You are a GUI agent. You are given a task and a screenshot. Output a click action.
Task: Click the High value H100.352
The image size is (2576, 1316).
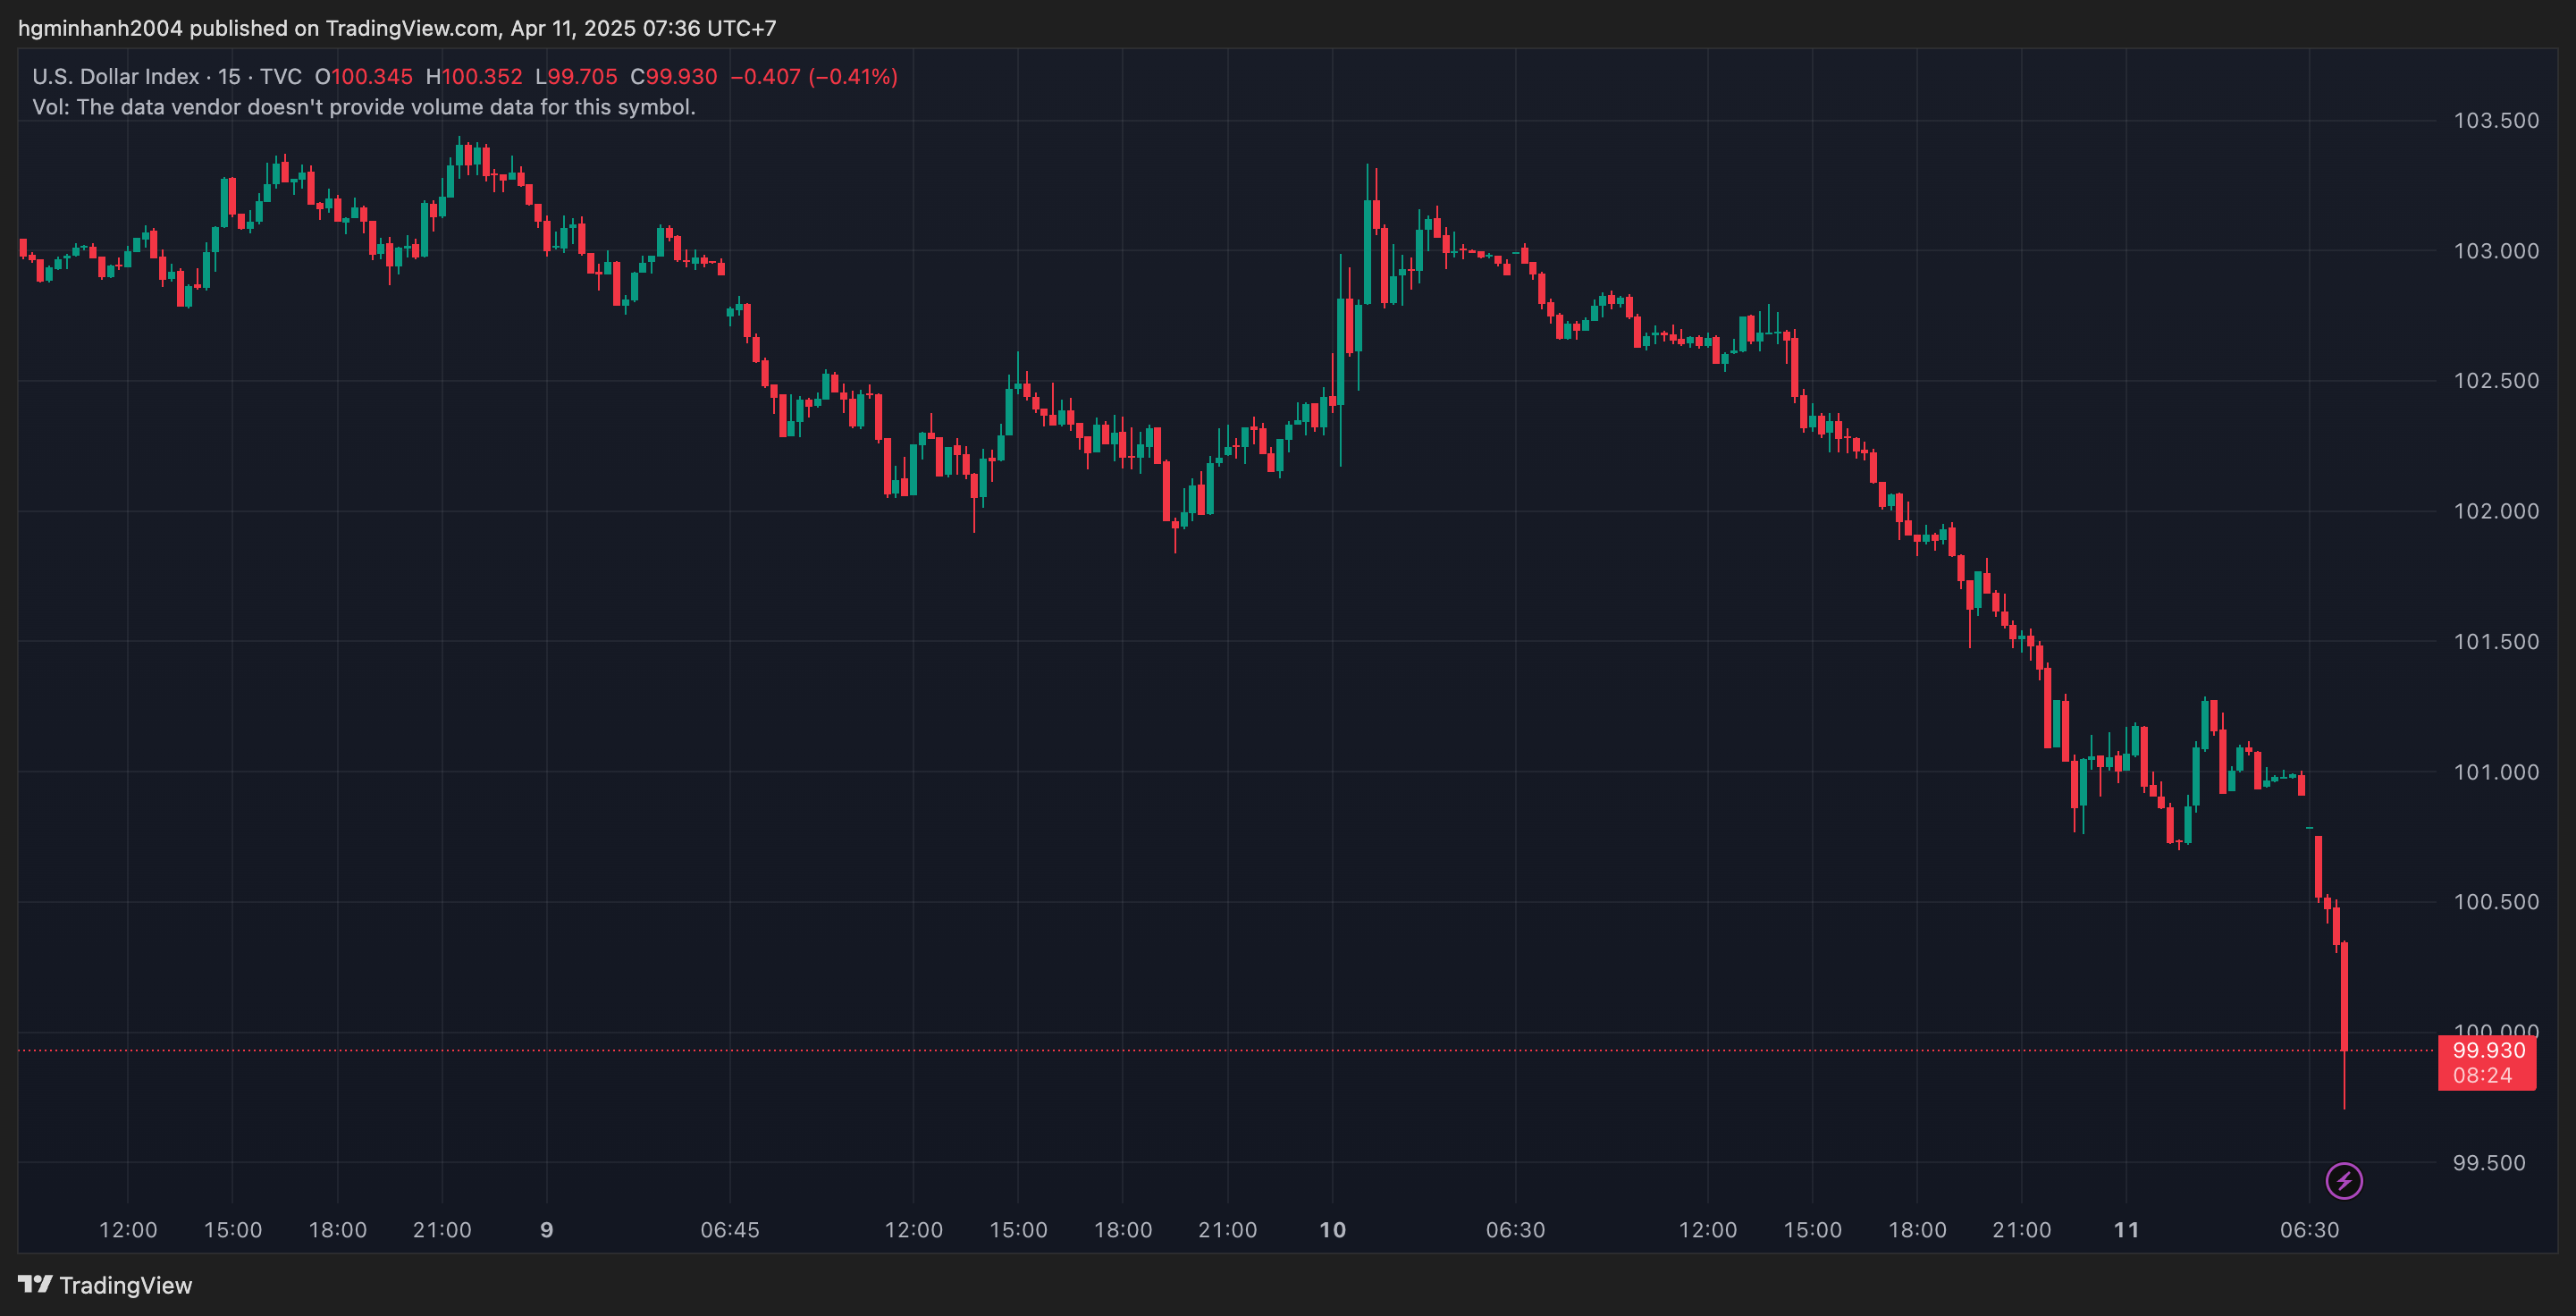tap(474, 77)
